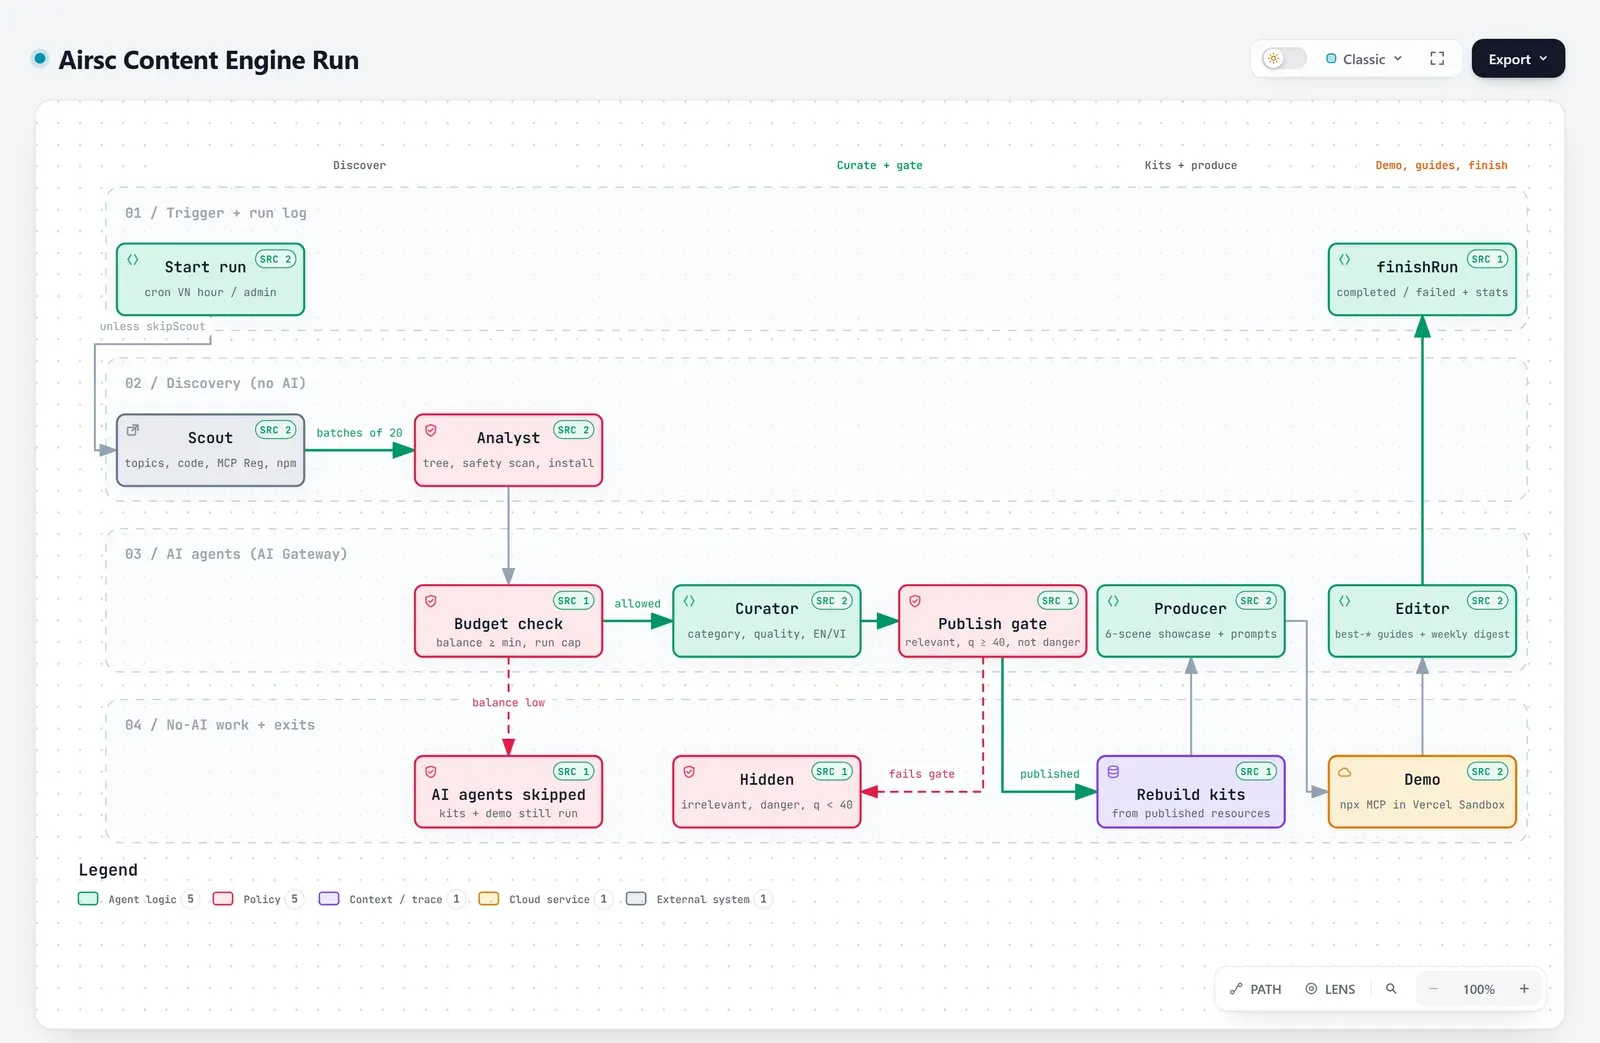Open SRC 1 badge on Hidden node
This screenshot has height=1043, width=1600.
pos(832,772)
